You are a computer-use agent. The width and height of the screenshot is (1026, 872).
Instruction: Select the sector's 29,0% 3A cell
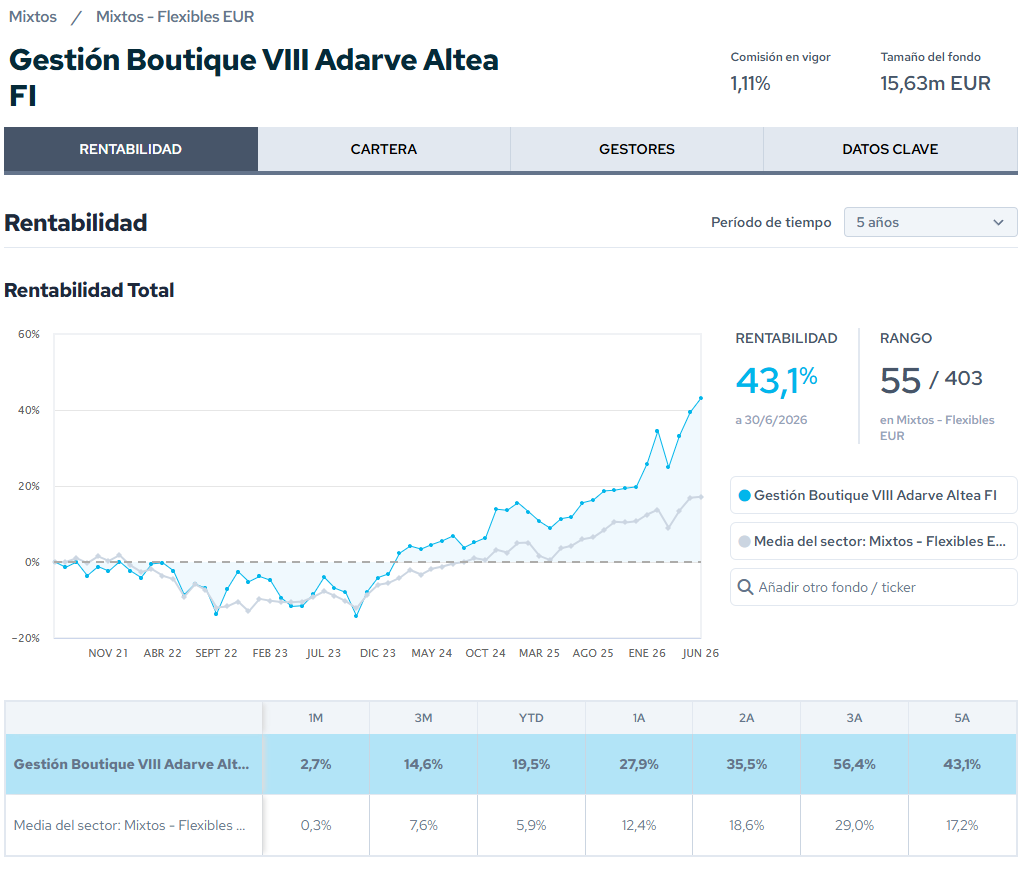pyautogui.click(x=854, y=825)
